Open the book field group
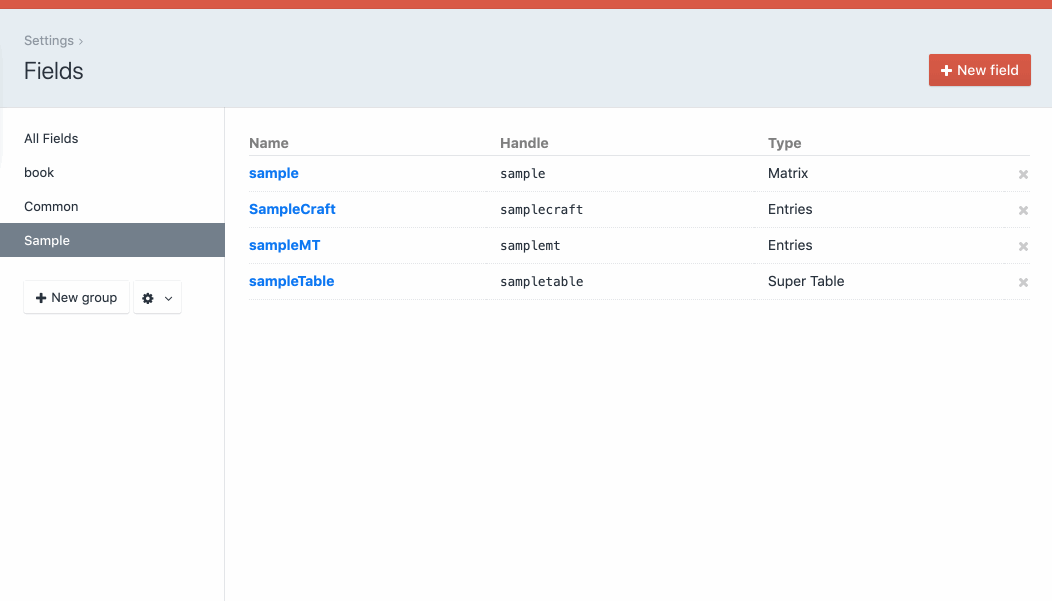This screenshot has height=601, width=1052. tap(39, 172)
